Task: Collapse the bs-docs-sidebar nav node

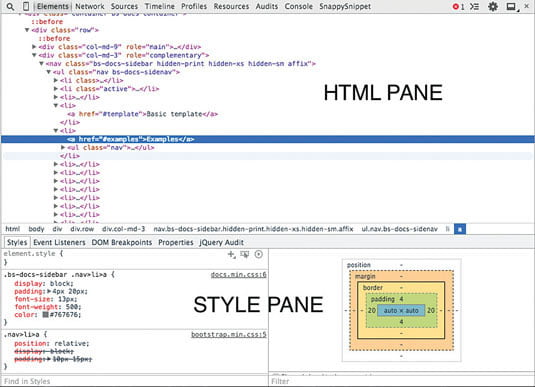Action: coord(41,63)
